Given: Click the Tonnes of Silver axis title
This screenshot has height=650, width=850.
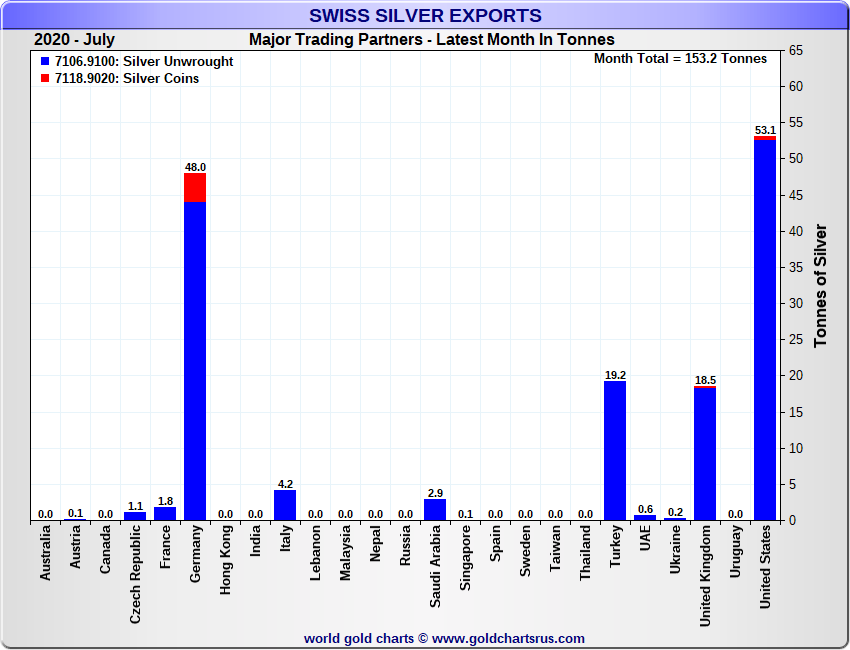Looking at the screenshot, I should coord(821,286).
